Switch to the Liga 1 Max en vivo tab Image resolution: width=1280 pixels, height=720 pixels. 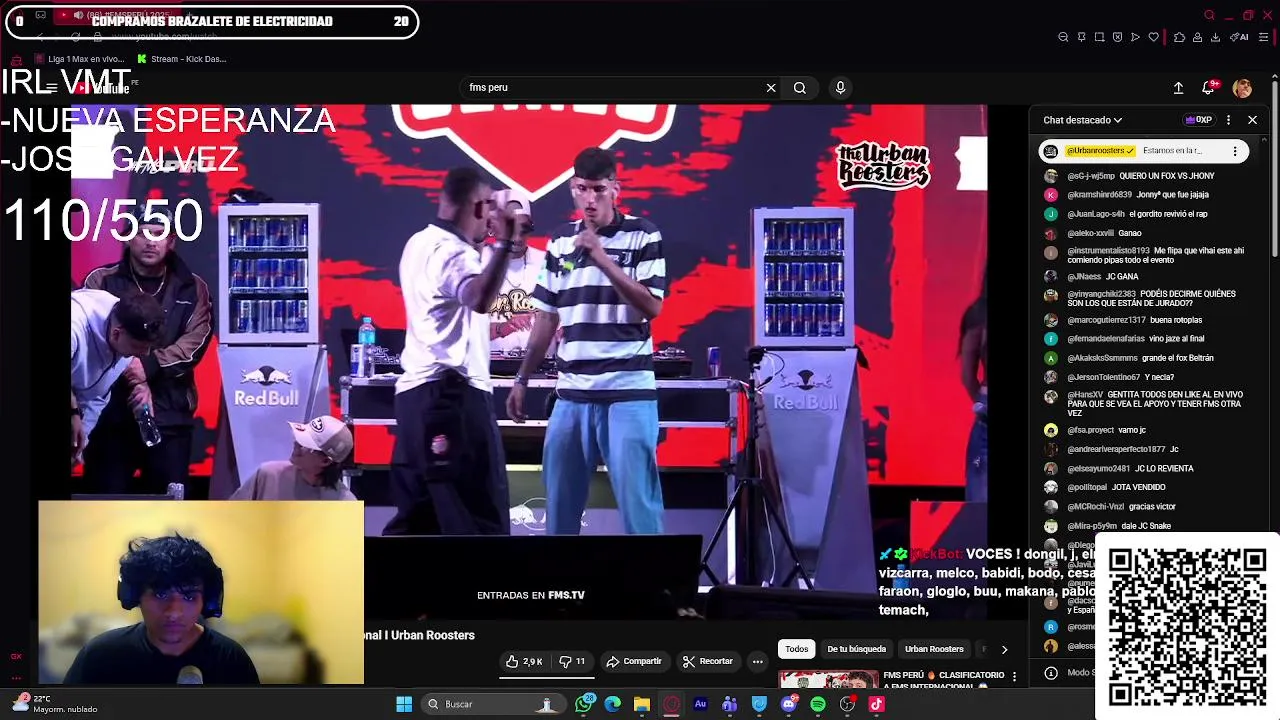79,59
